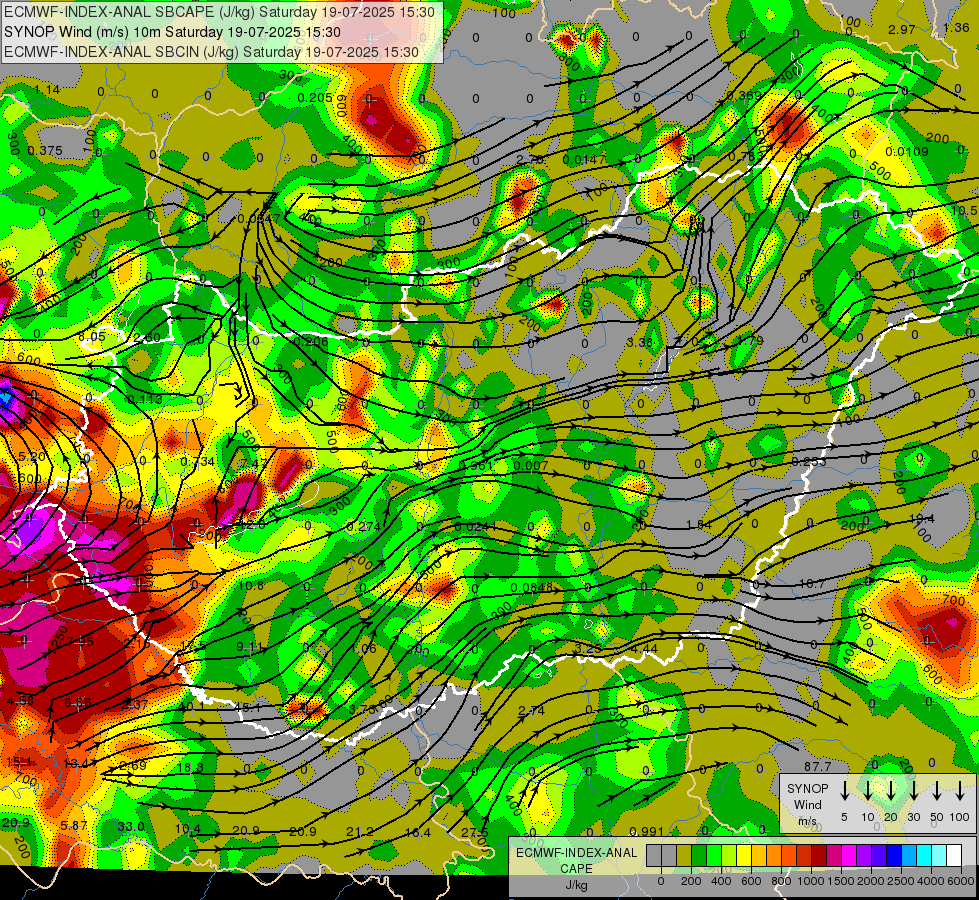Click the SBCIN title line in header box
Viewport: 979px width, 900px height.
point(211,52)
